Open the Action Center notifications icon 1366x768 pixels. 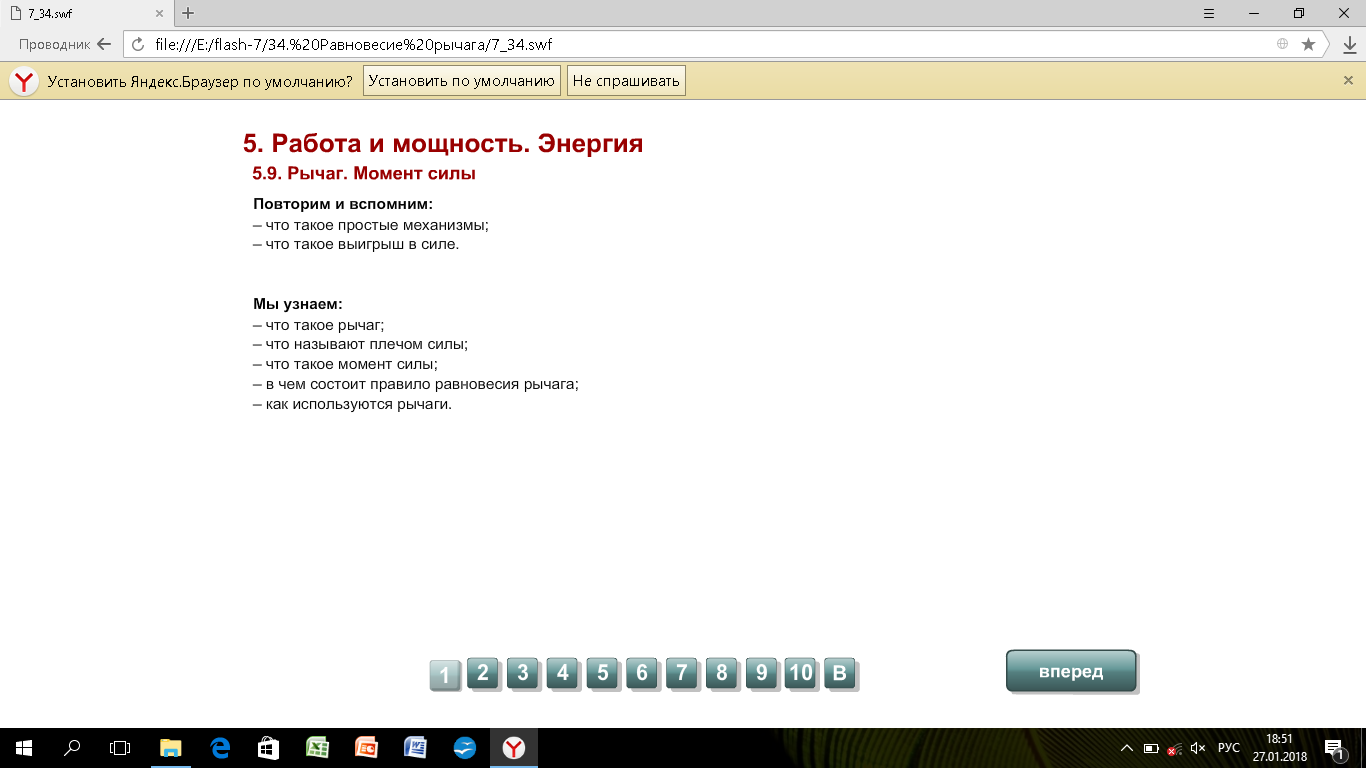(x=1334, y=748)
